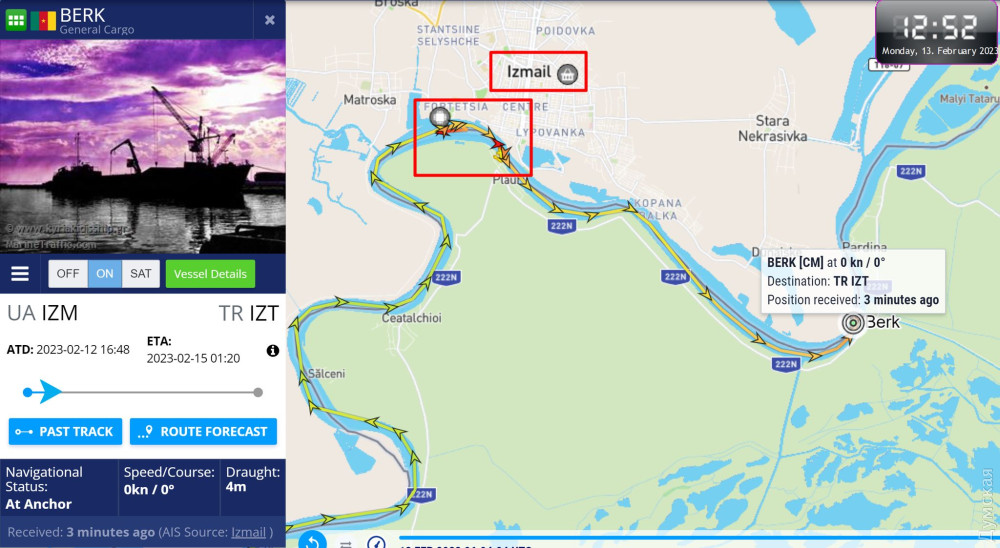Switch vessel label display to ON
Screen dimensions: 1000x548
click(x=105, y=274)
